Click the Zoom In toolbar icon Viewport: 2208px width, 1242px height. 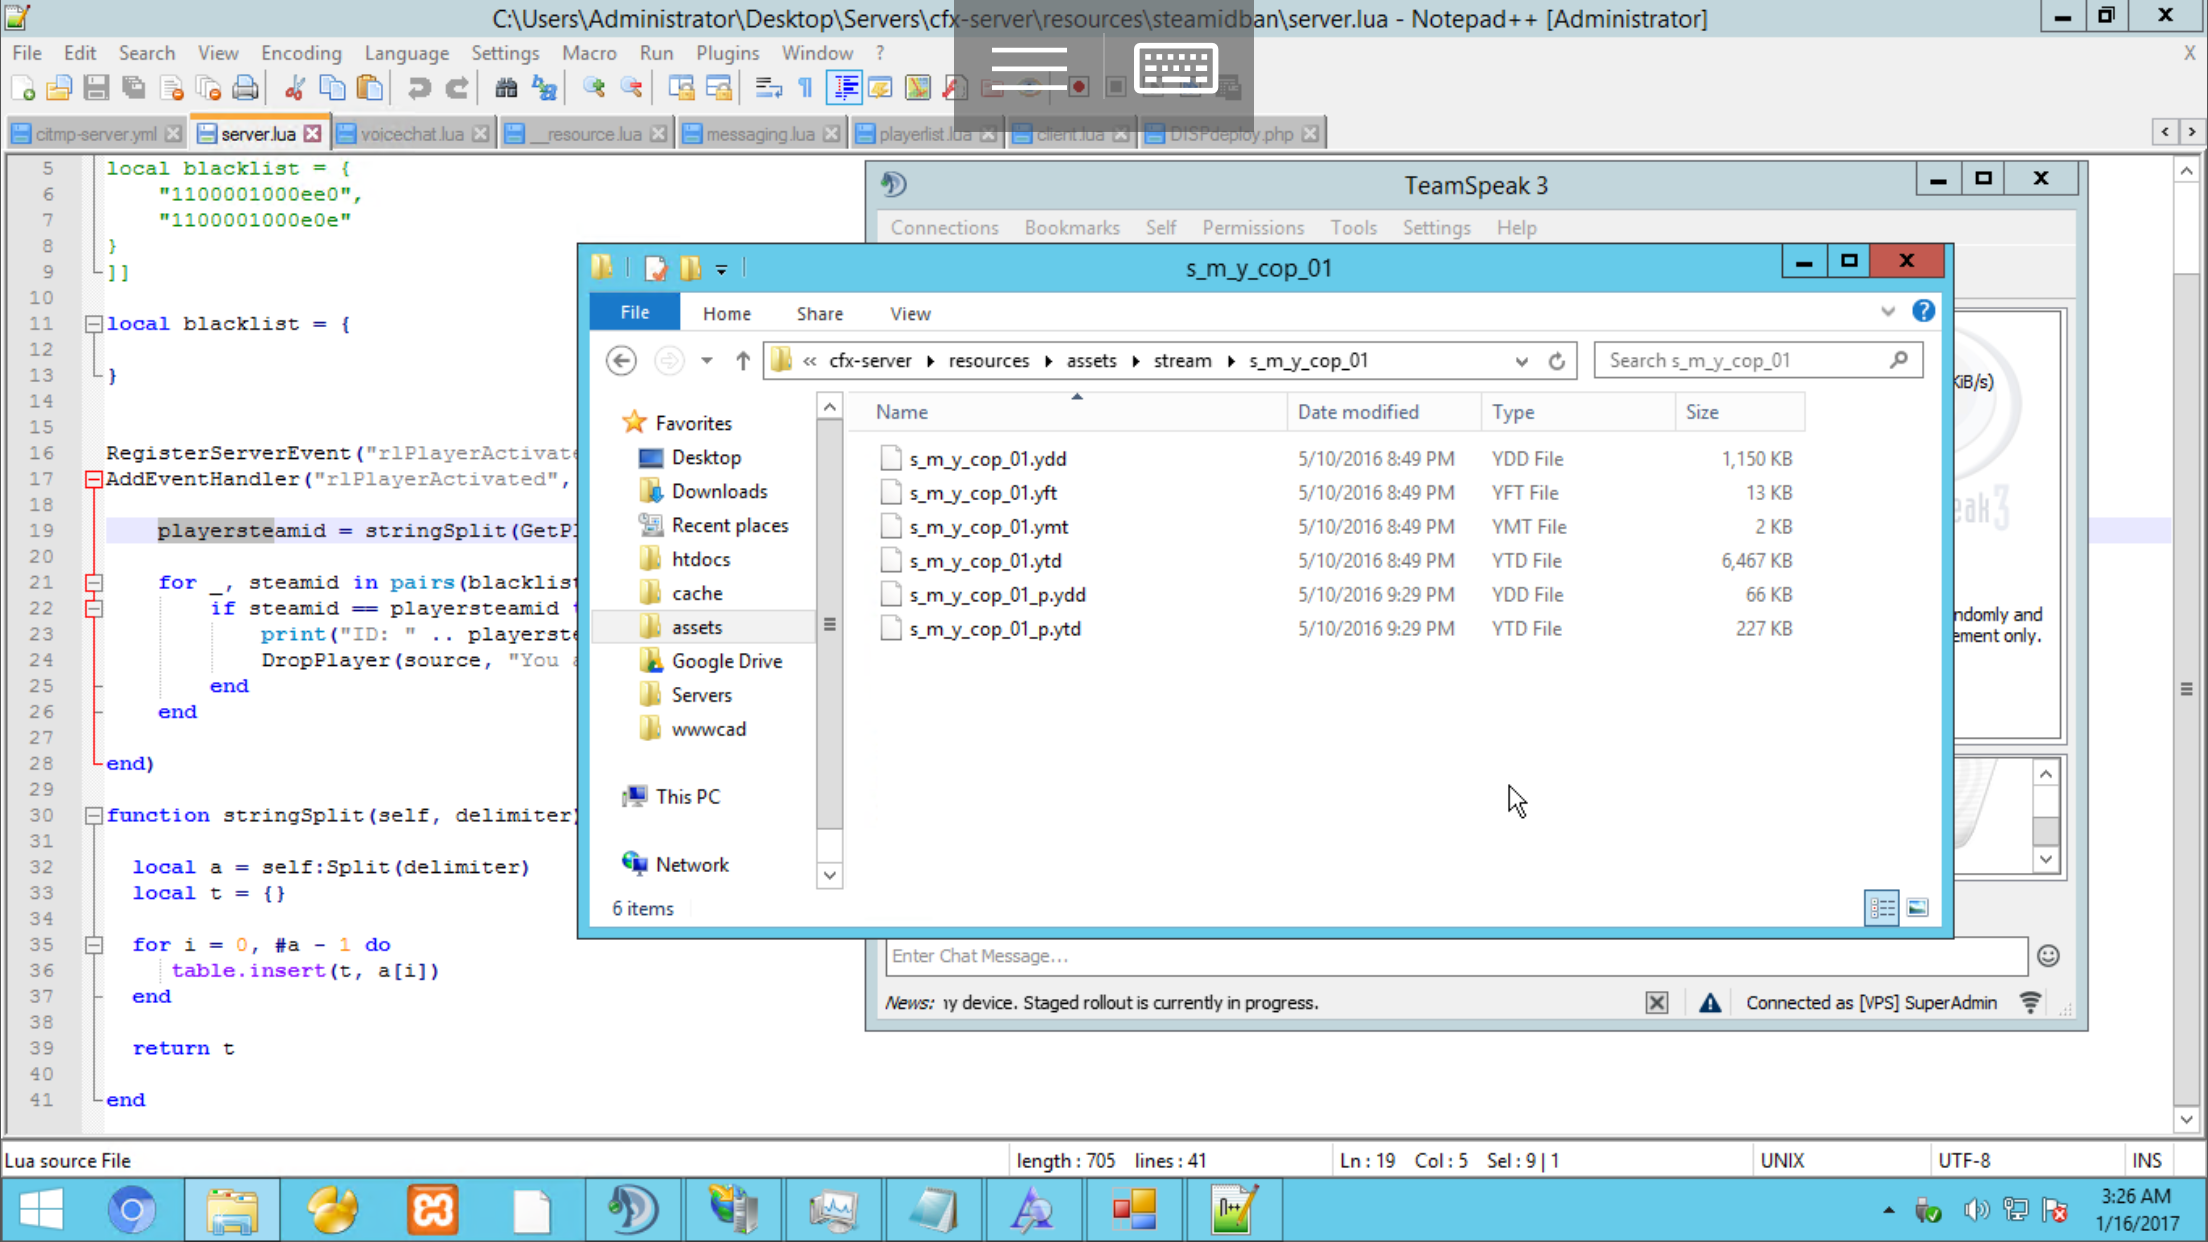tap(594, 88)
